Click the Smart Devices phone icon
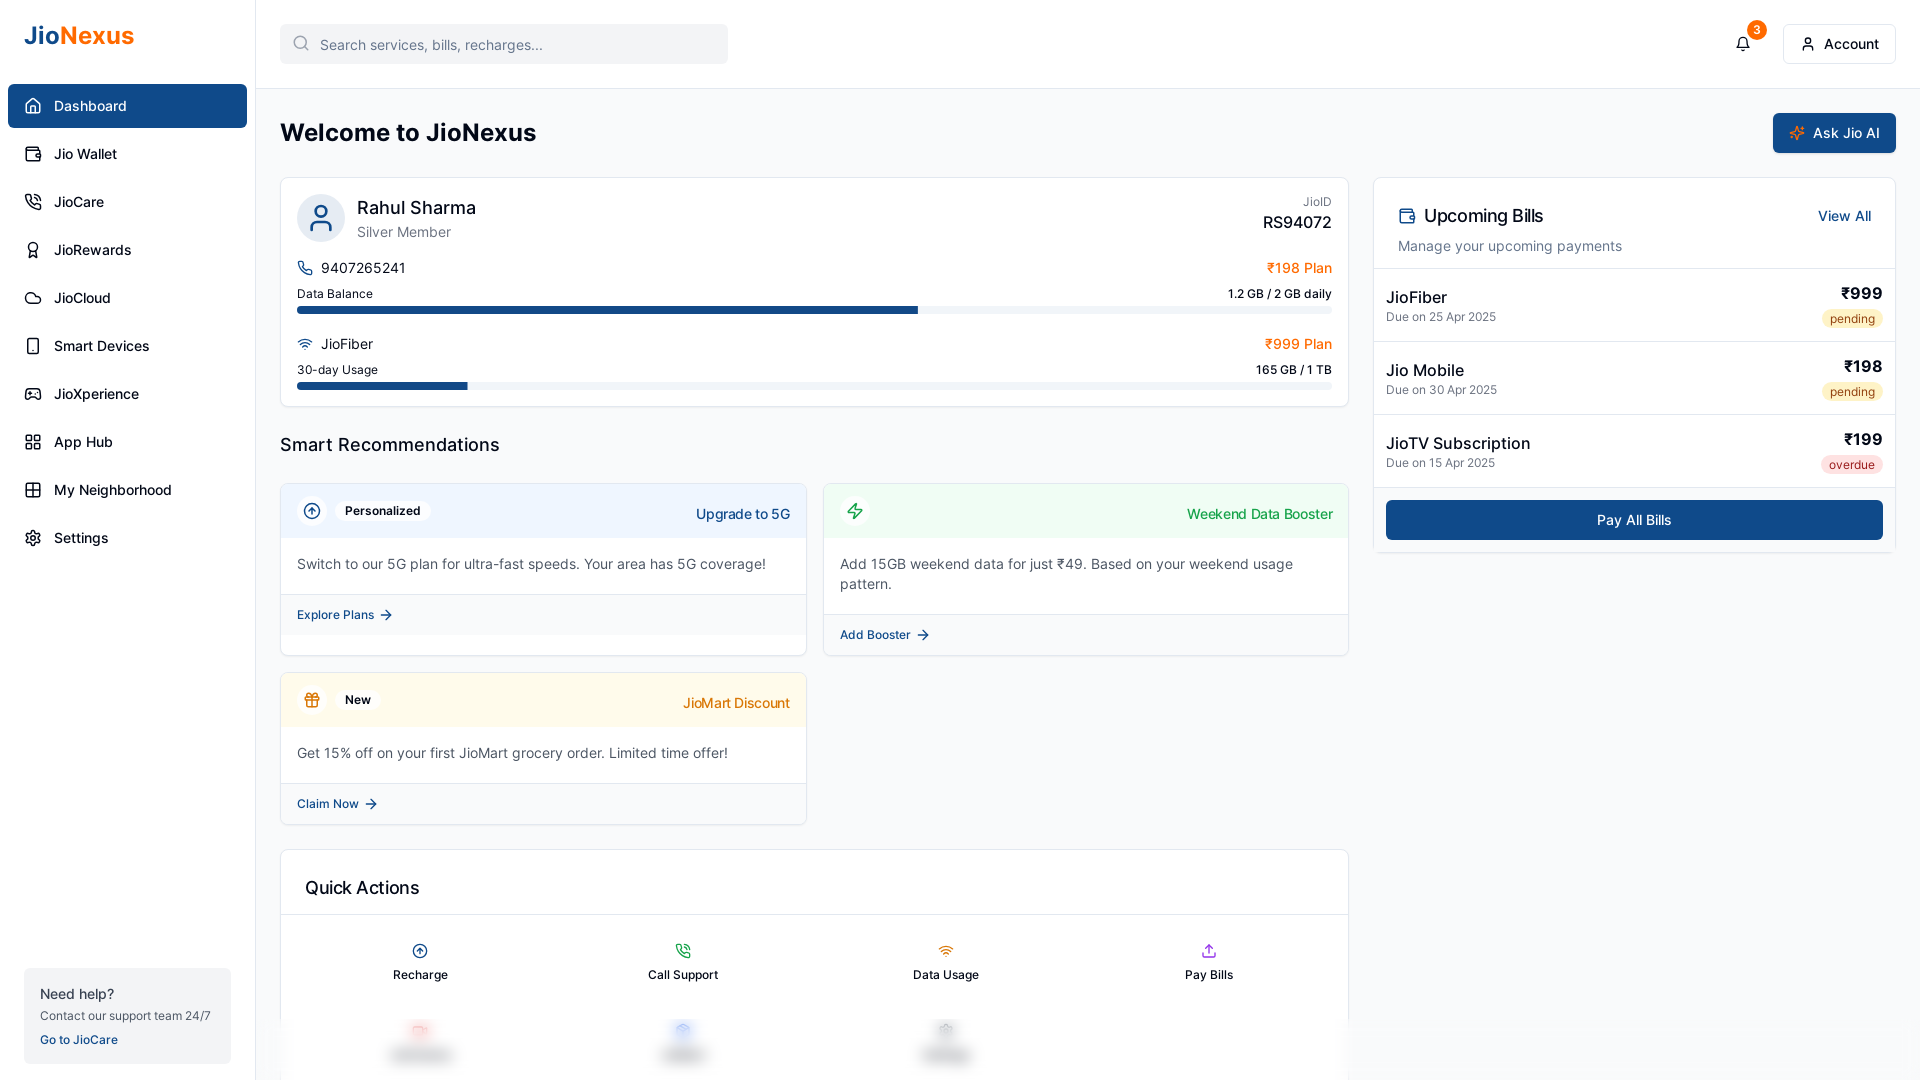The height and width of the screenshot is (1080, 1920). click(33, 346)
